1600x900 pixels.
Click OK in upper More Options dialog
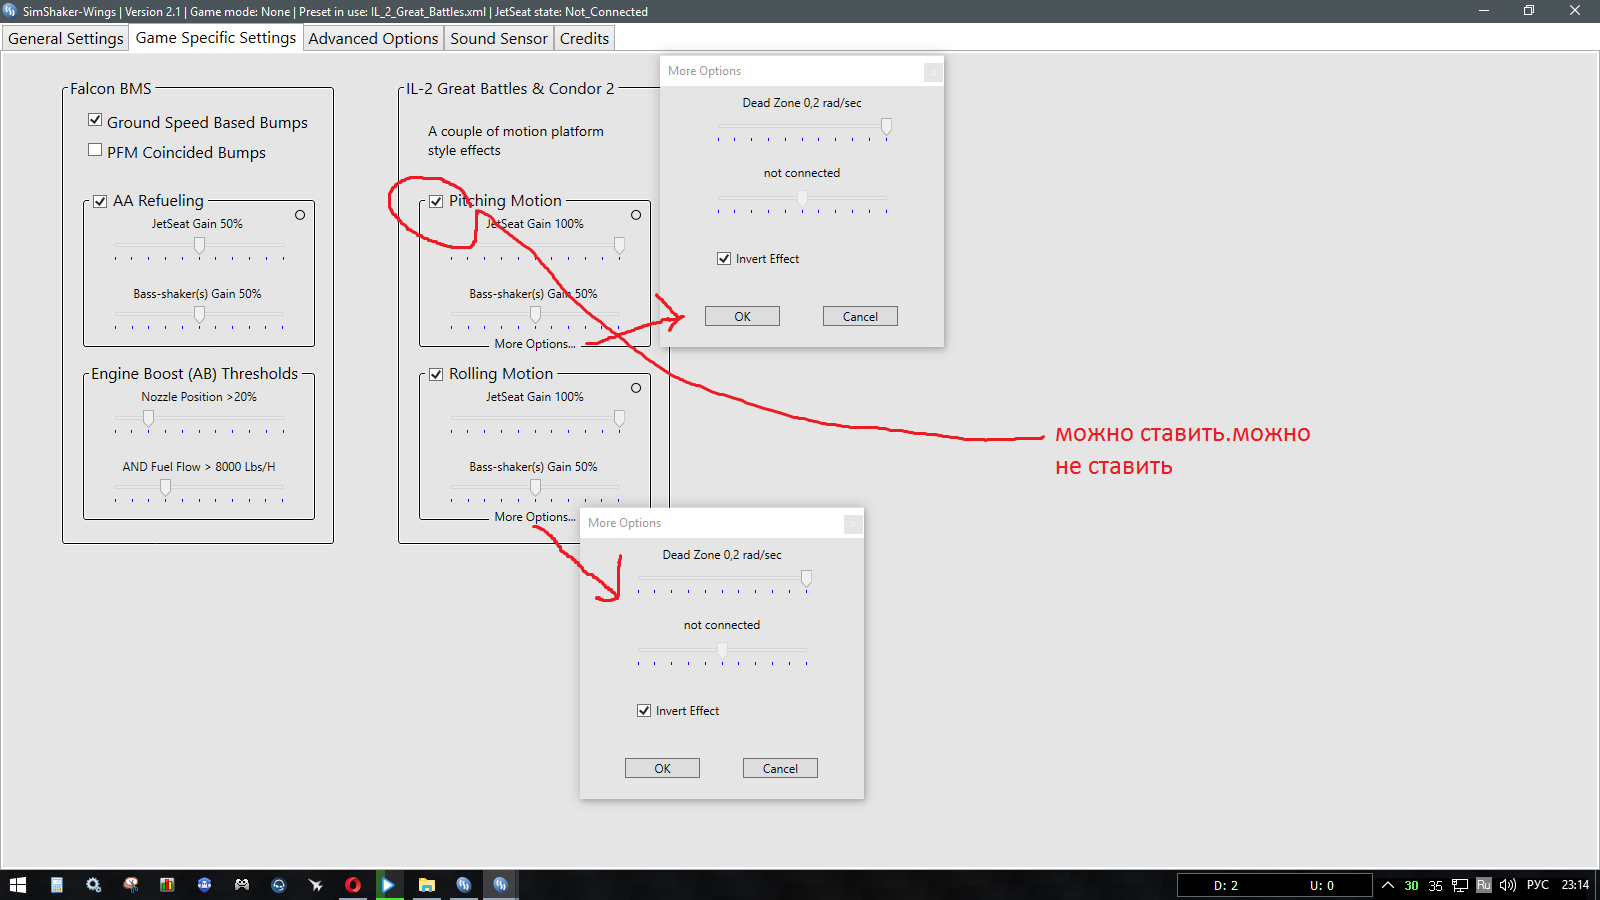[742, 316]
